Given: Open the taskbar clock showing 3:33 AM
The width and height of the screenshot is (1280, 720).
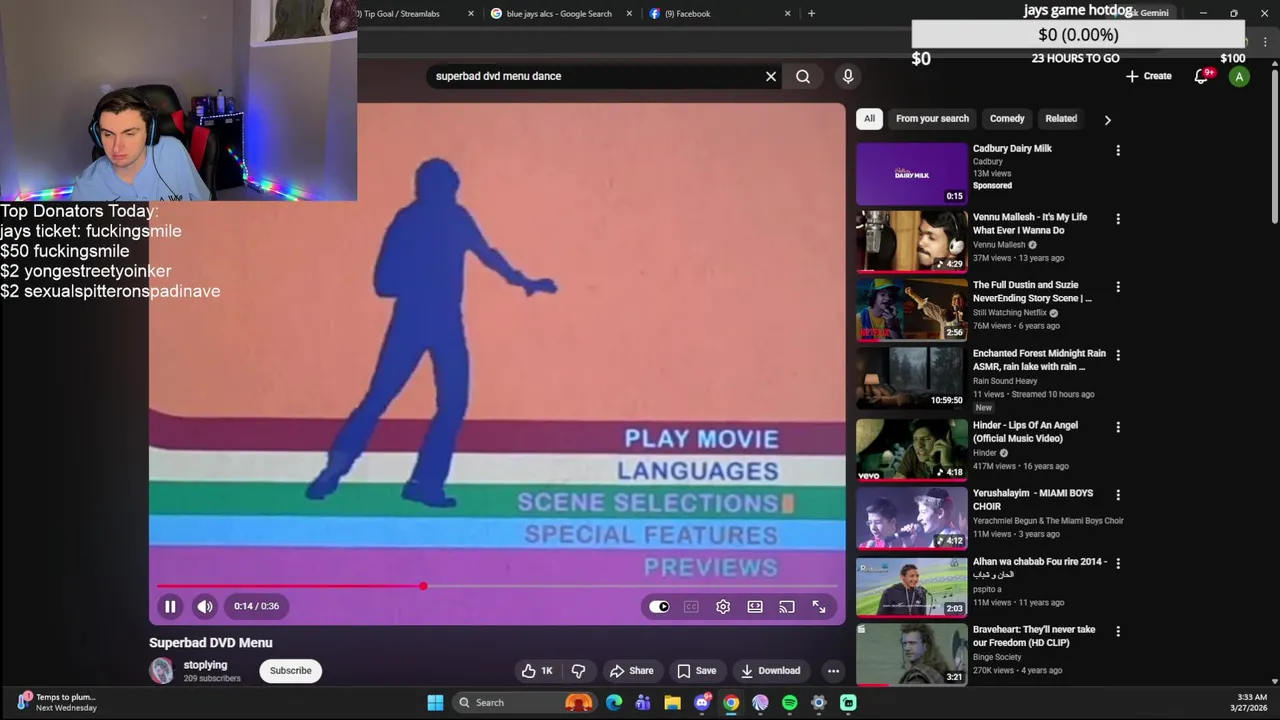Looking at the screenshot, I should (1252, 702).
